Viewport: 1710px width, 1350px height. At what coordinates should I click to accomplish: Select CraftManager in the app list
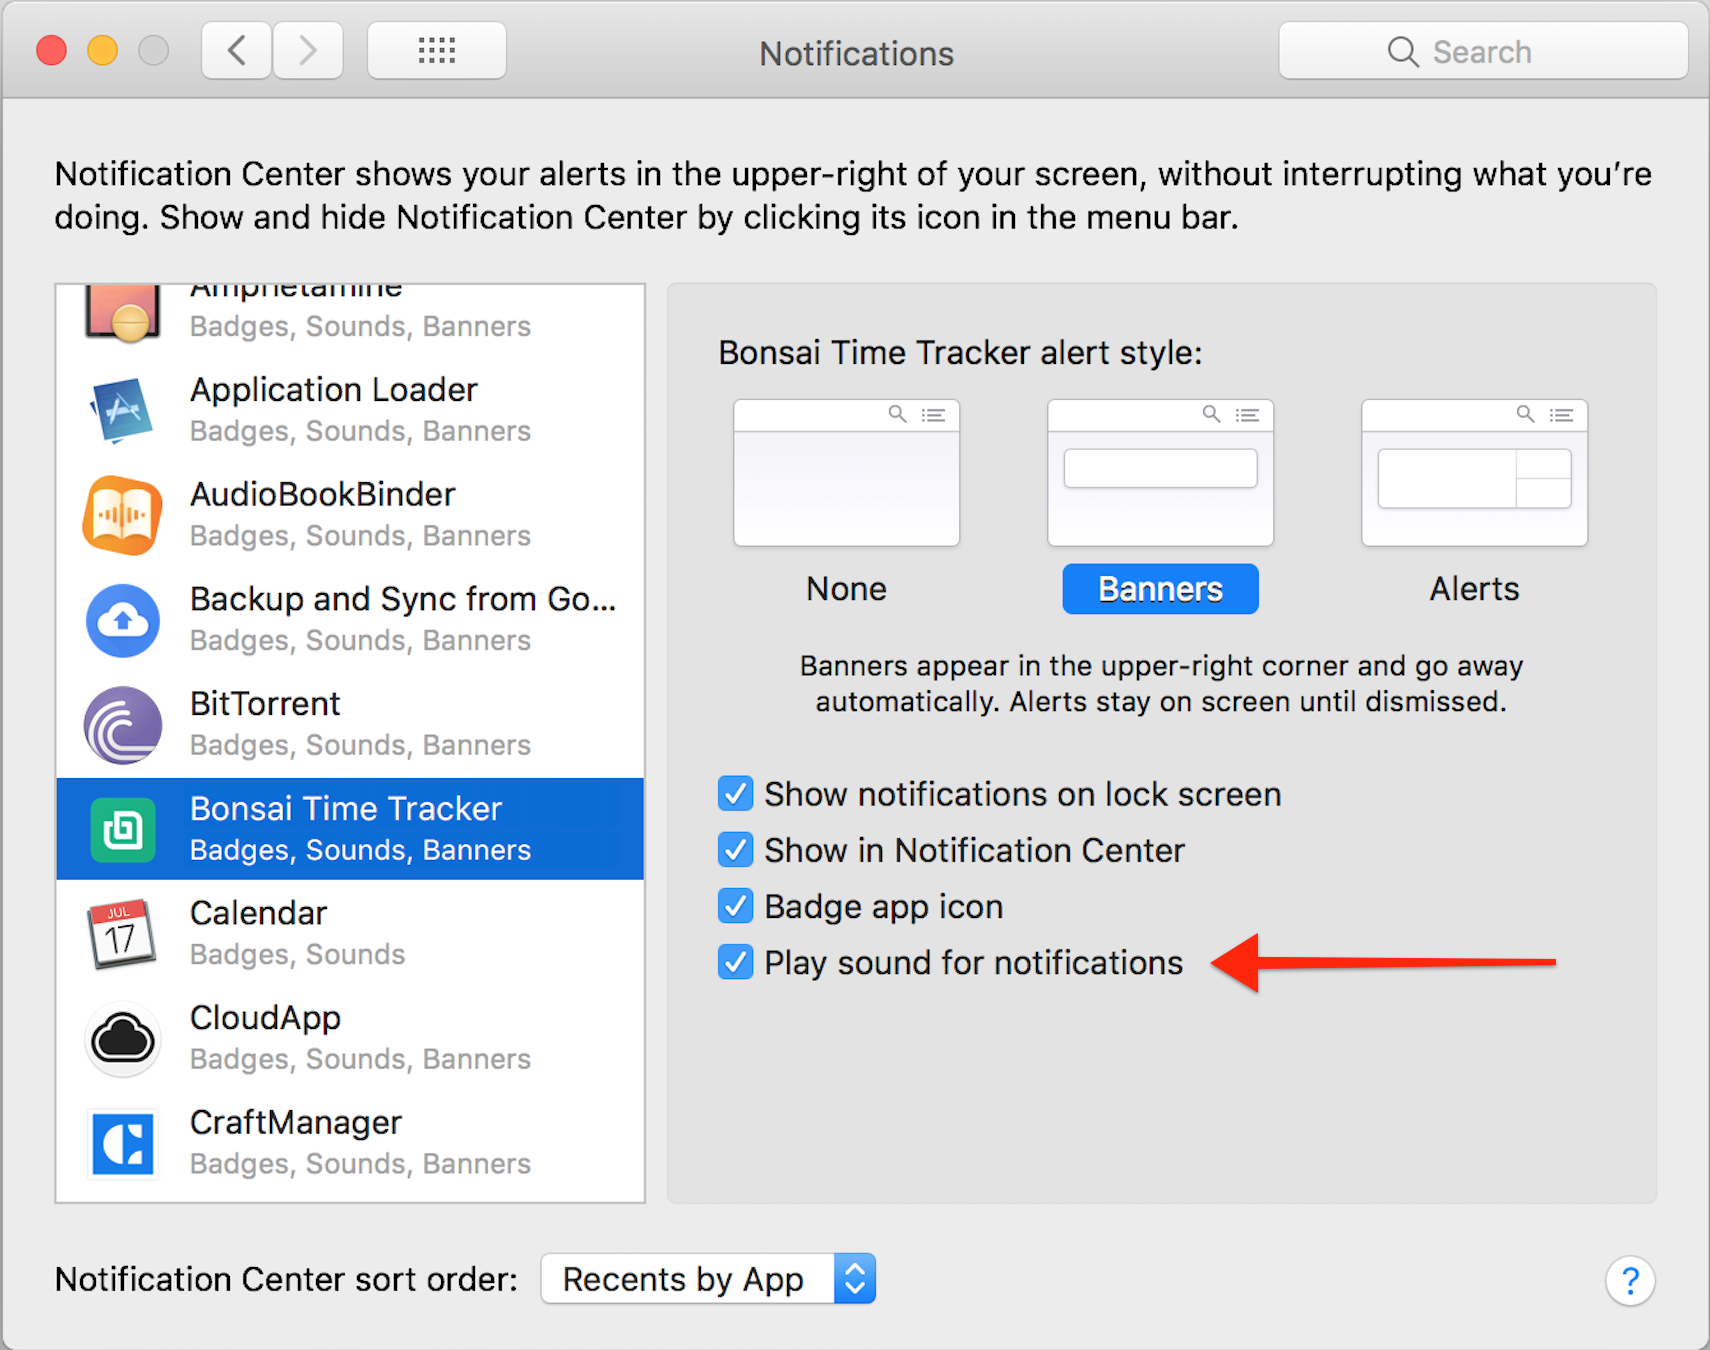click(x=350, y=1143)
